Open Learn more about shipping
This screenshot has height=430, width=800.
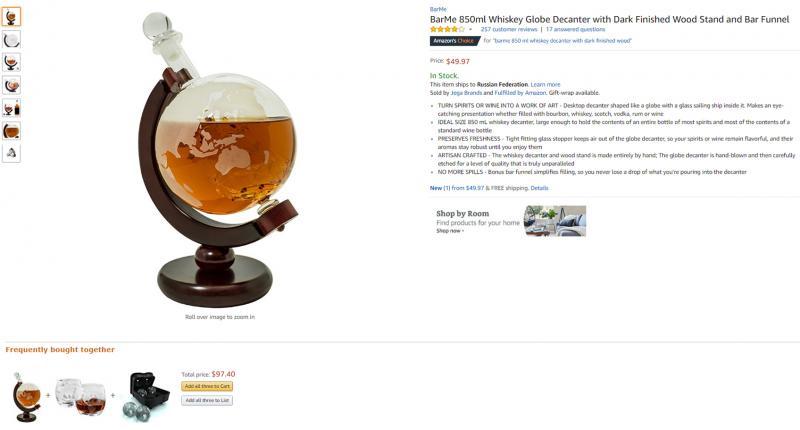point(545,85)
